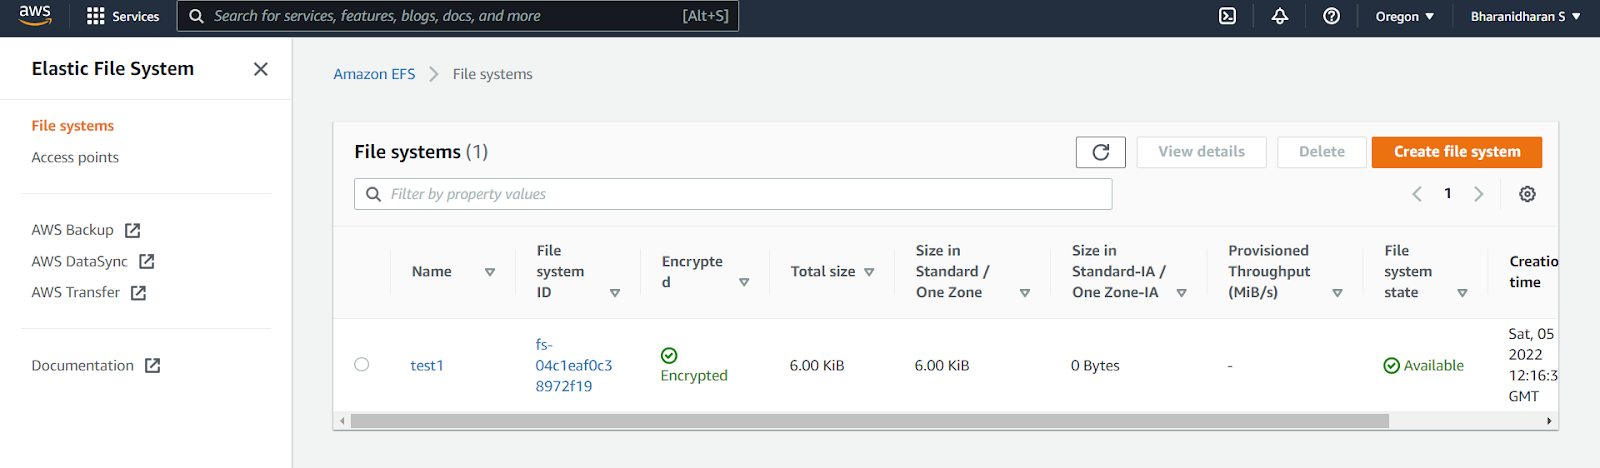Click Create file system button
Image resolution: width=1600 pixels, height=468 pixels.
tap(1457, 152)
